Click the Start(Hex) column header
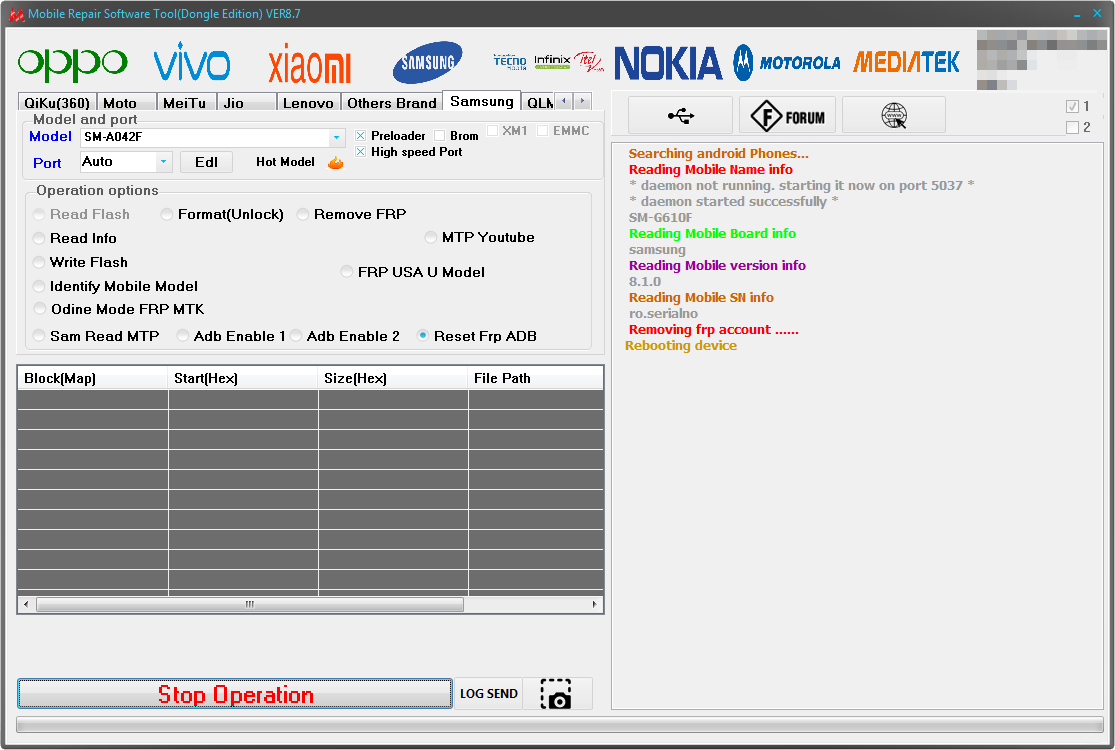Screen dimensions: 1115x750 click(242, 378)
